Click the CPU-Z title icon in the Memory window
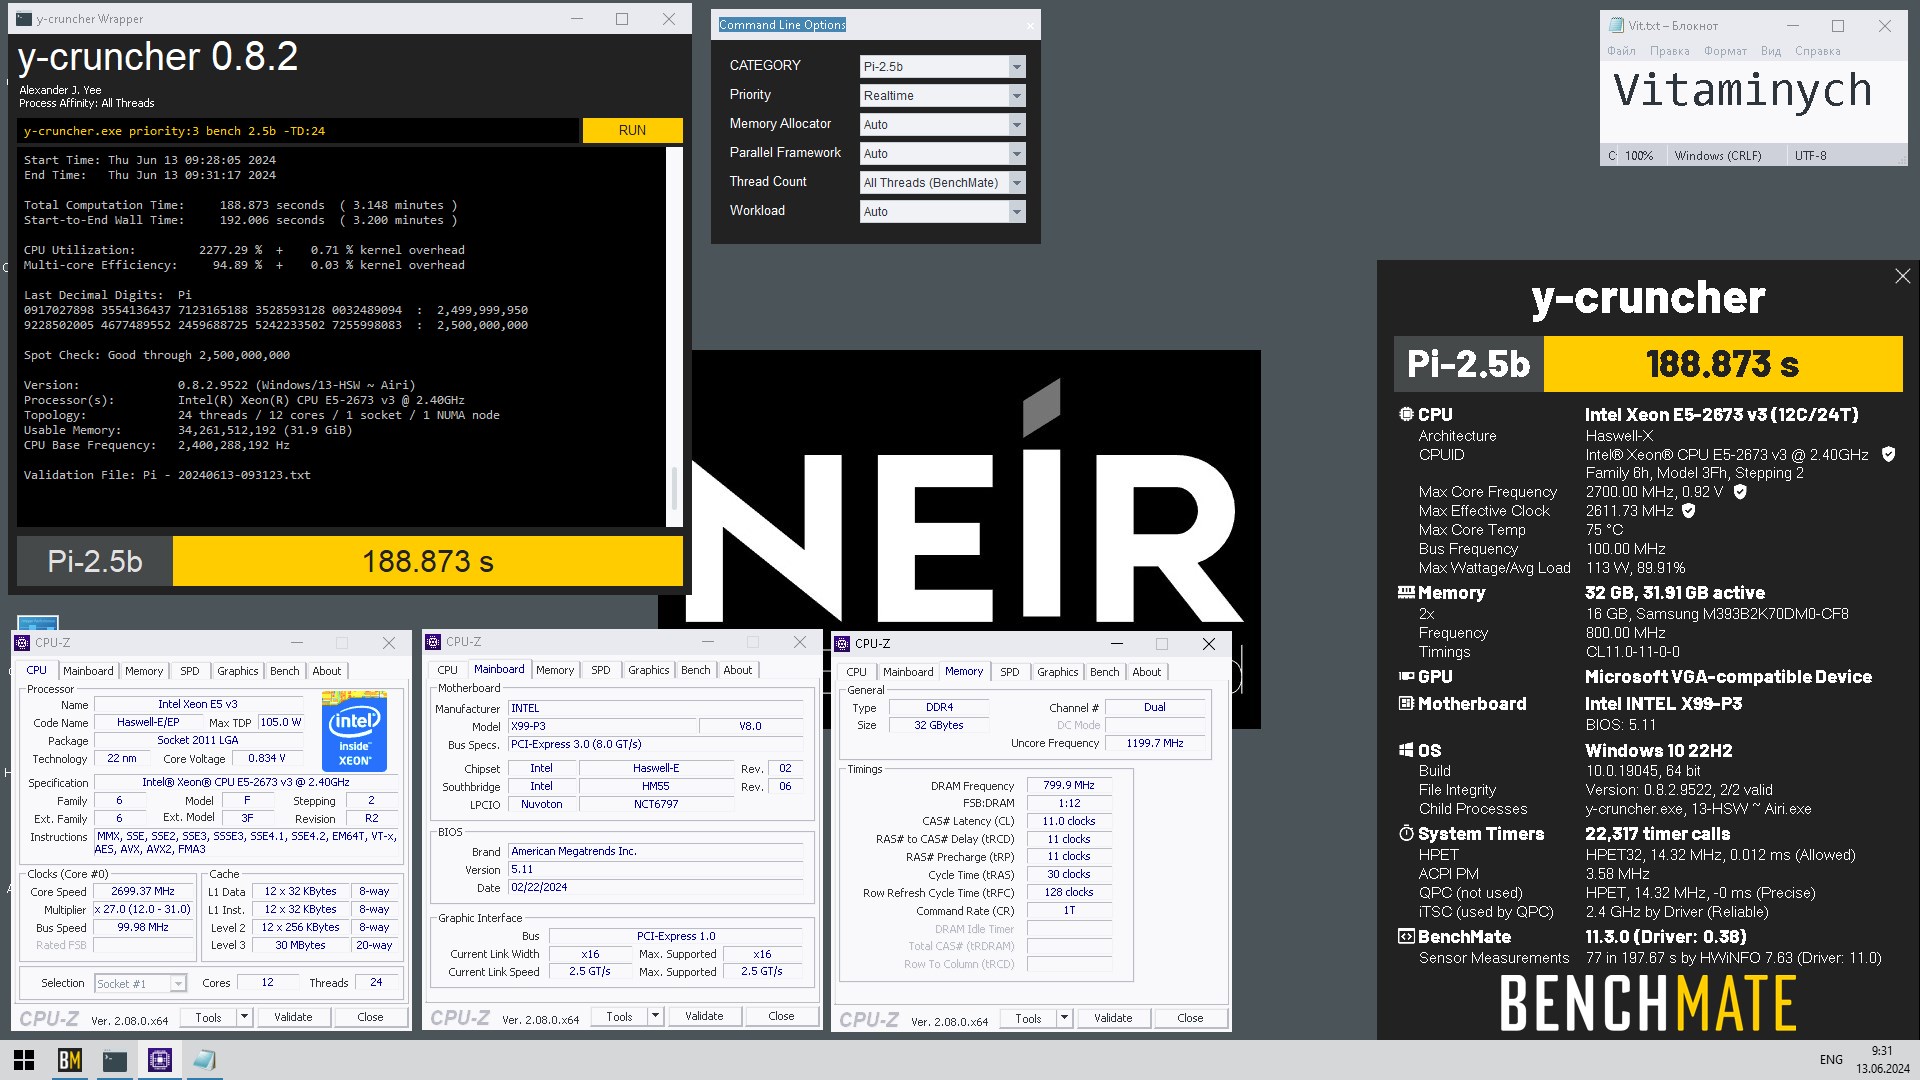1920x1080 pixels. click(842, 644)
